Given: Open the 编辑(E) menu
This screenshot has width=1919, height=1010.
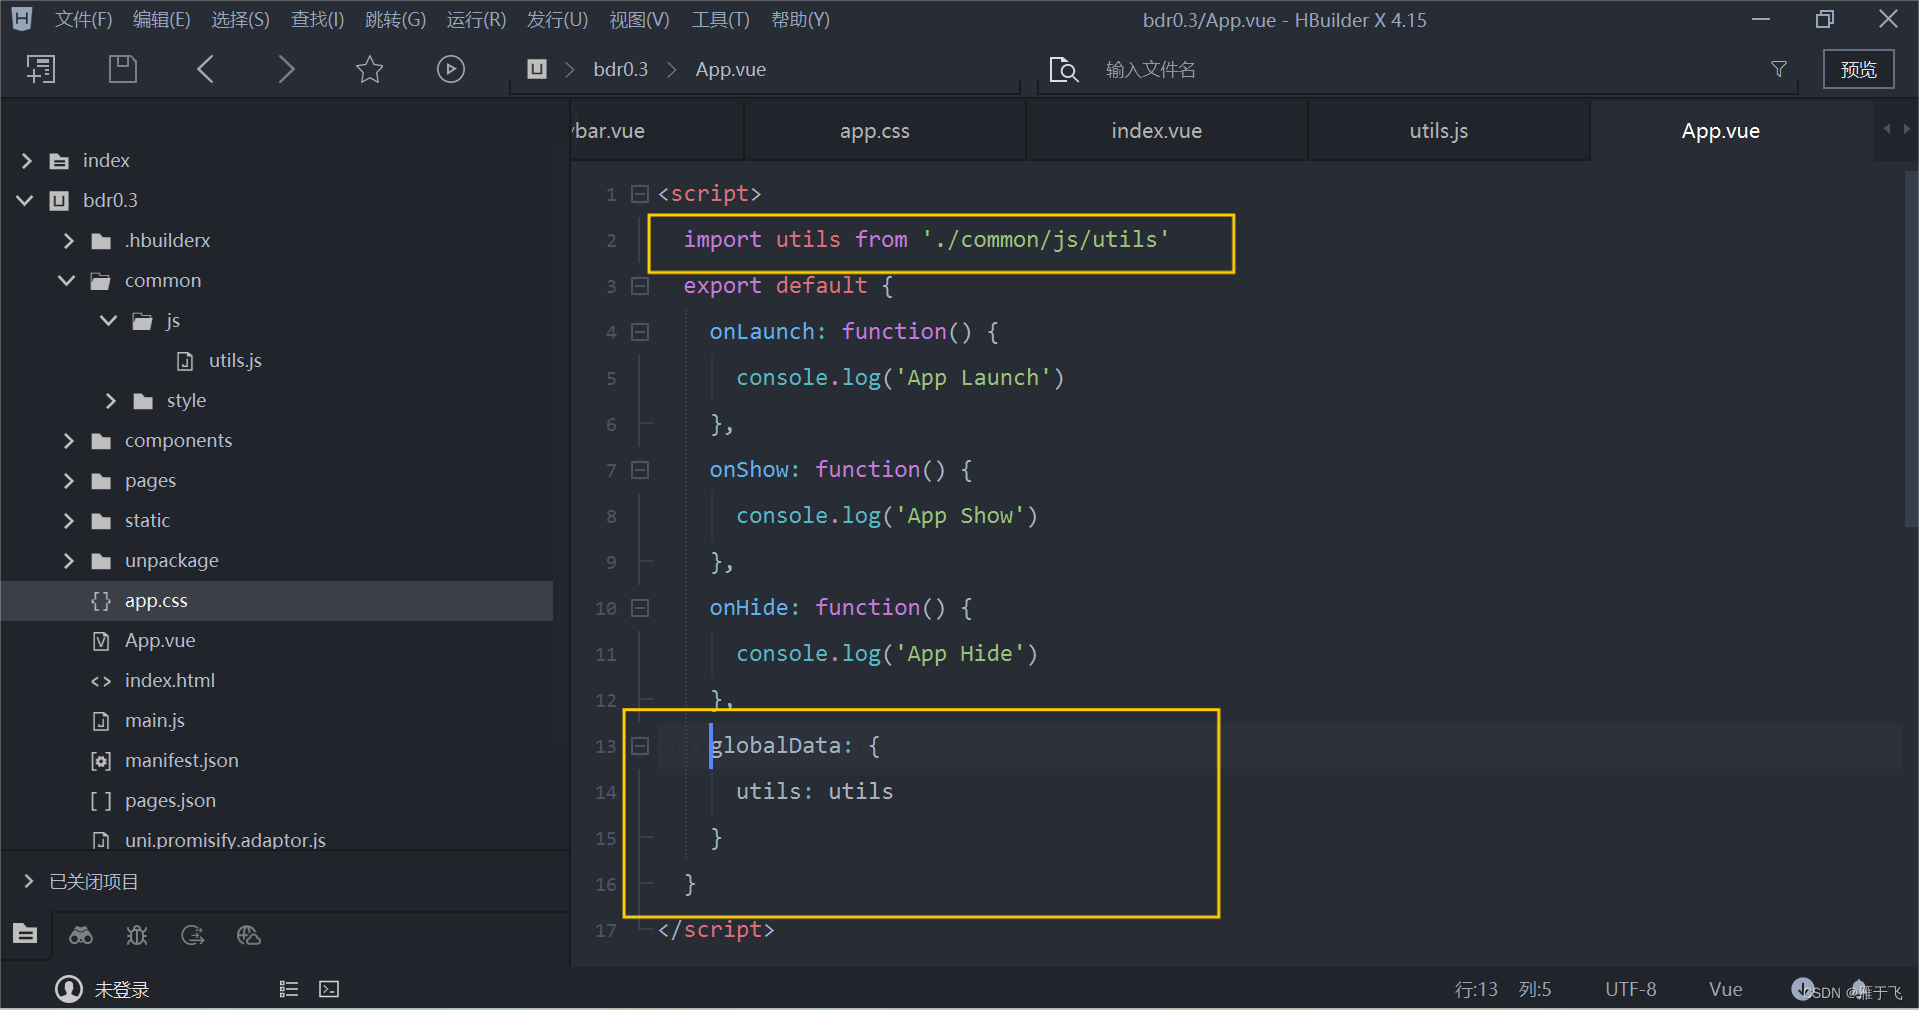Looking at the screenshot, I should tap(161, 20).
